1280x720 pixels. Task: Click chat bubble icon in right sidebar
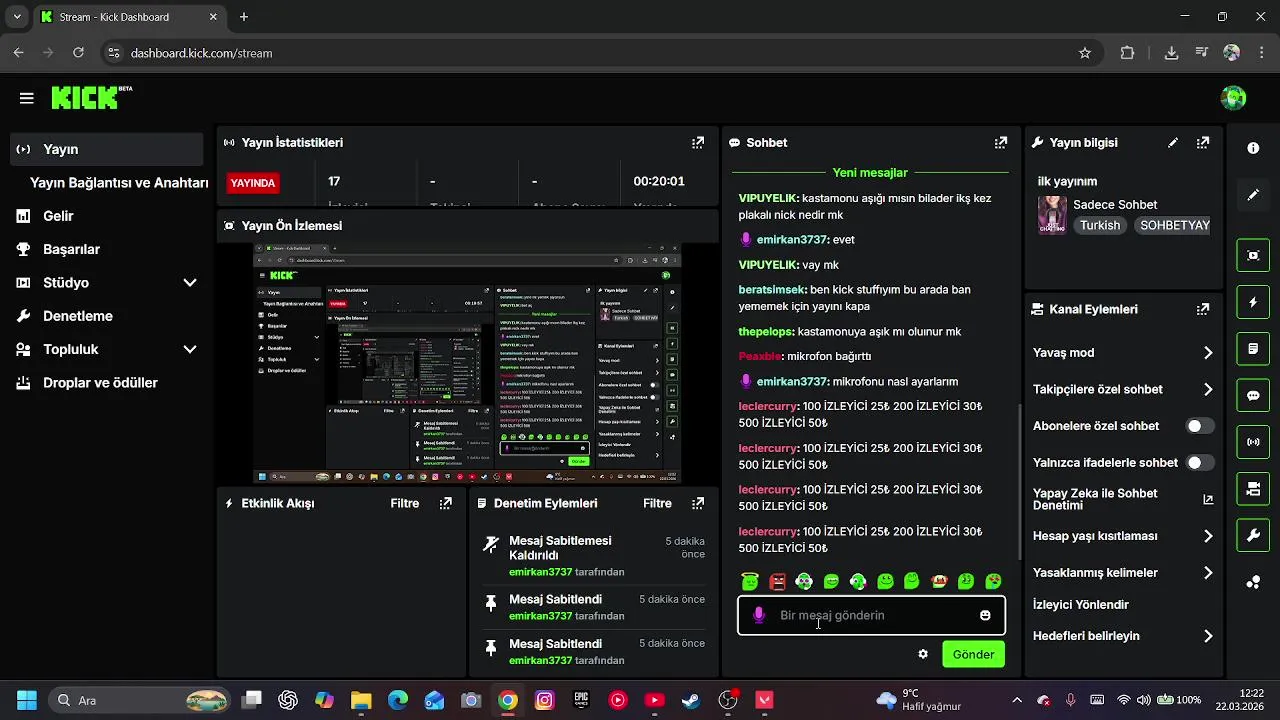[x=1253, y=396]
